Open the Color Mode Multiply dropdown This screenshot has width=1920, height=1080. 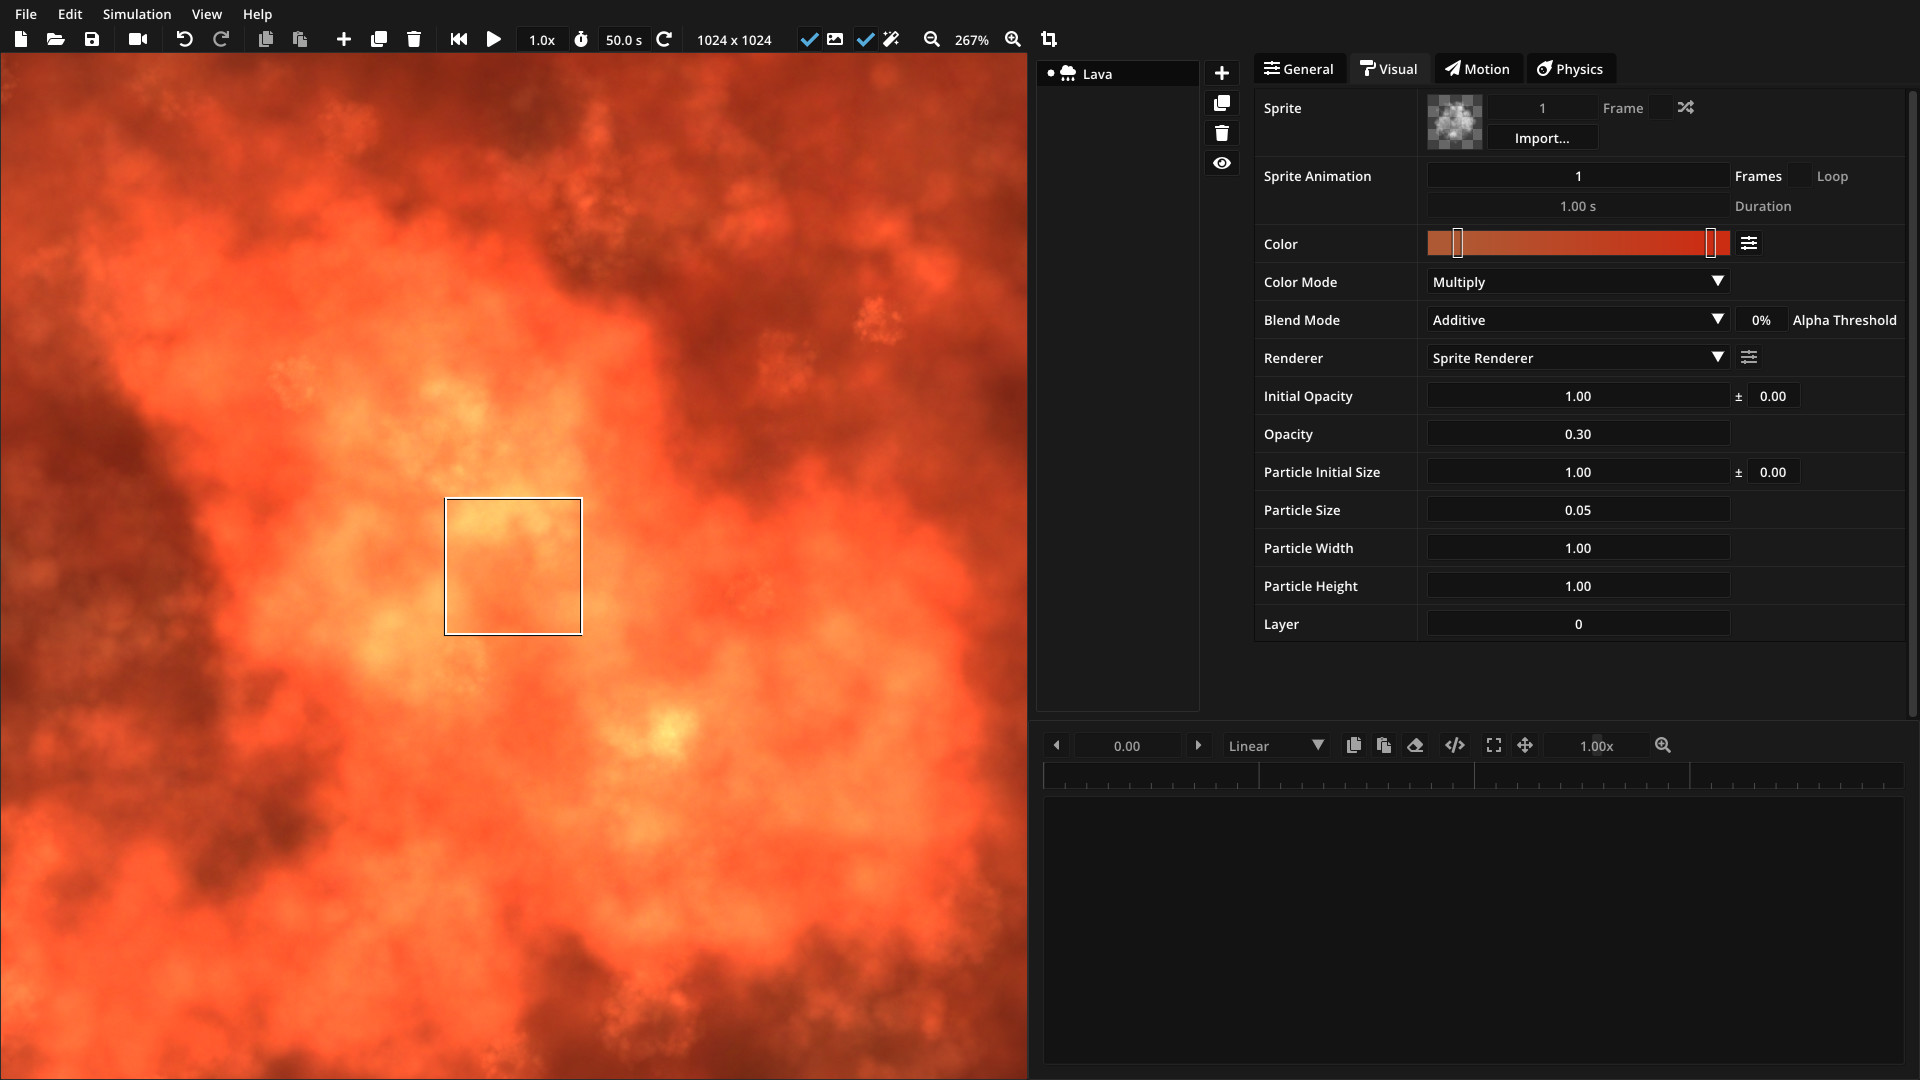[1578, 282]
